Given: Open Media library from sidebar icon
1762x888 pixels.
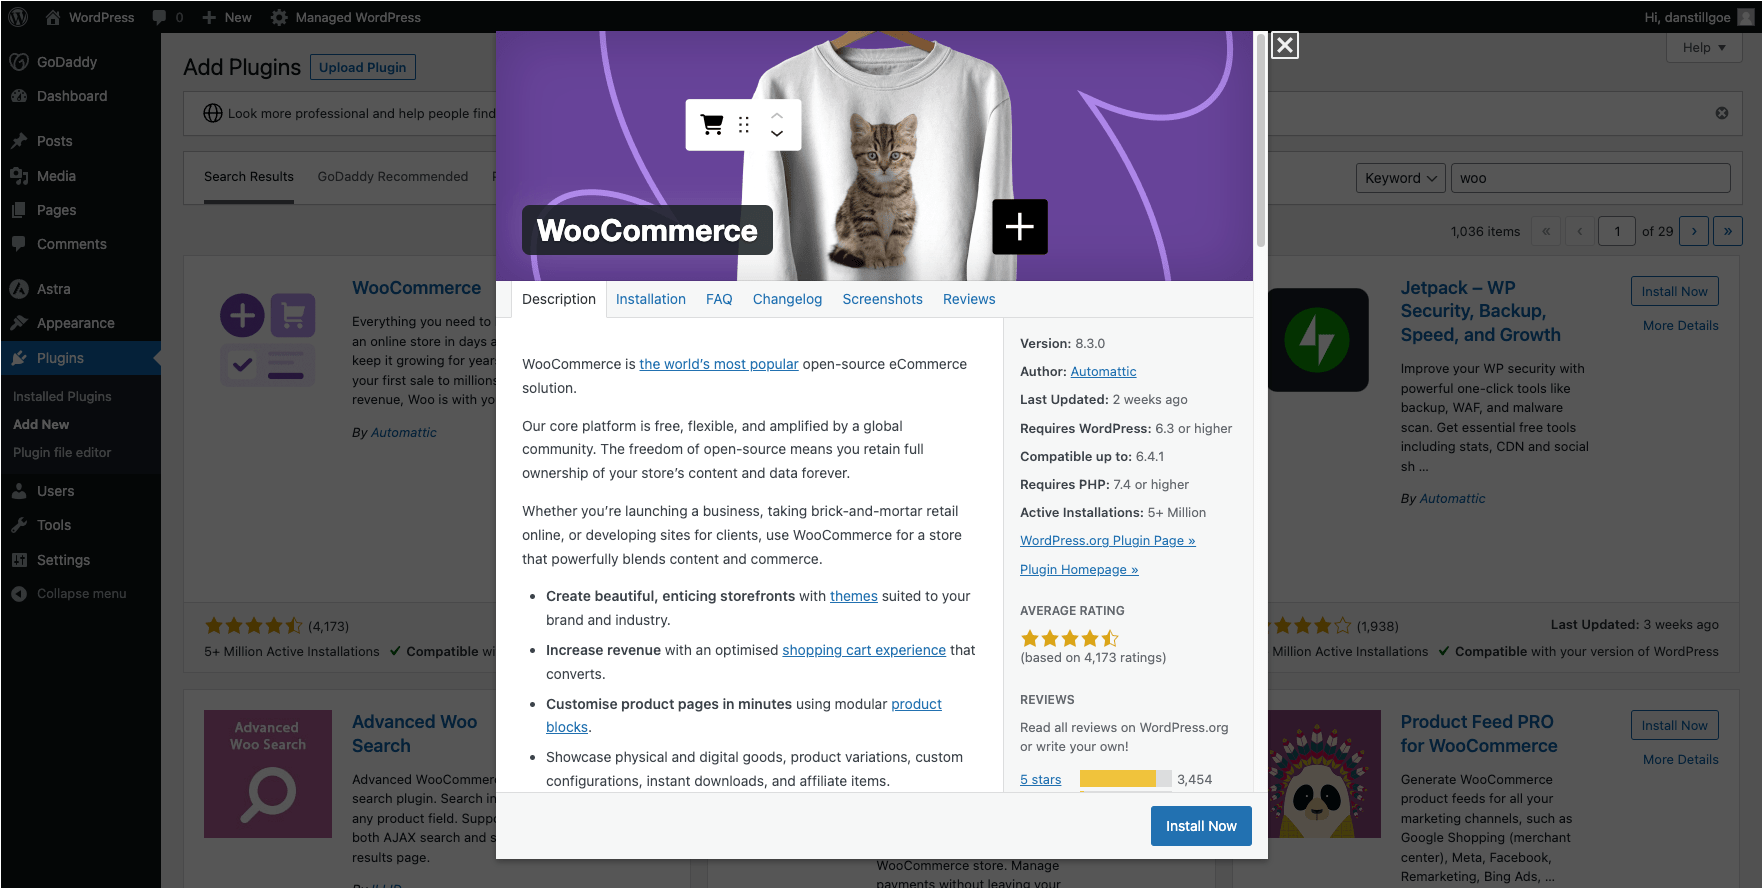Looking at the screenshot, I should [19, 176].
